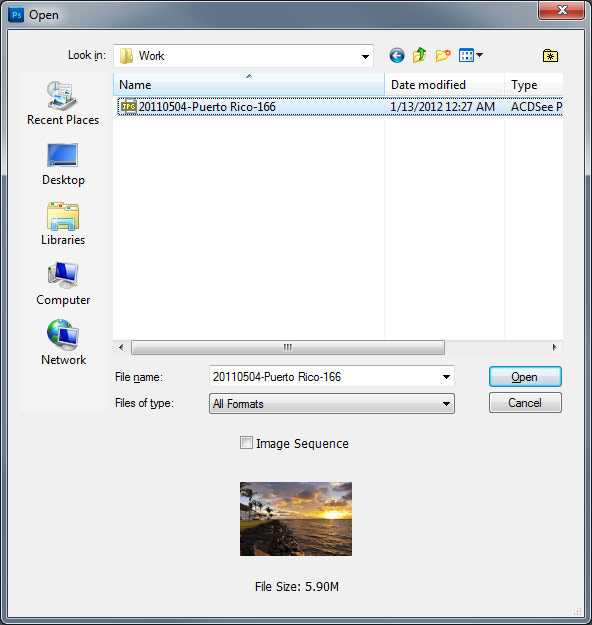Click the Cancel button
Image resolution: width=592 pixels, height=625 pixels.
click(525, 403)
